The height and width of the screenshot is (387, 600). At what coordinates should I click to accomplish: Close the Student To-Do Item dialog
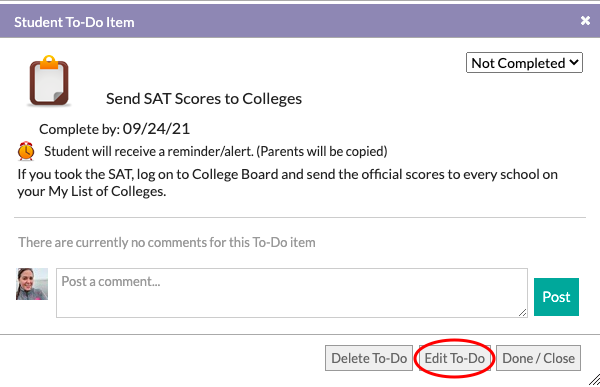coord(585,21)
